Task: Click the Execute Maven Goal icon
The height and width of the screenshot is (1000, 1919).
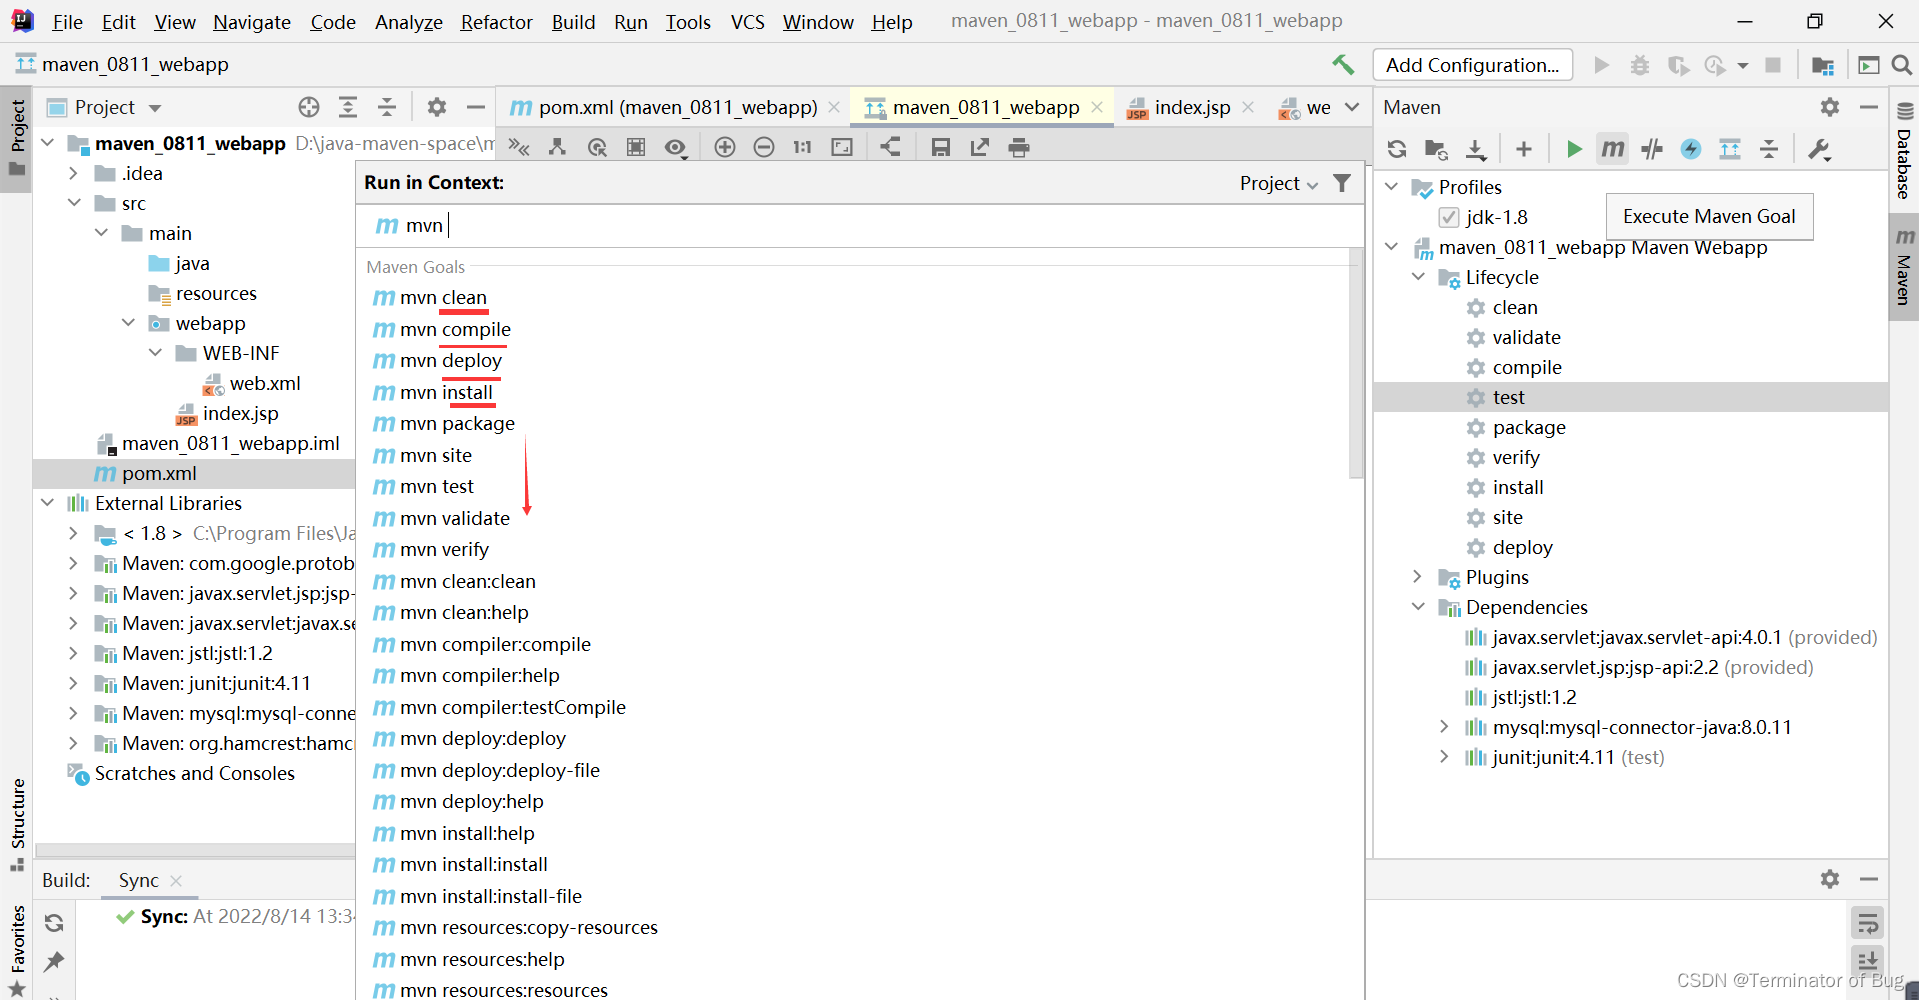Action: point(1612,149)
